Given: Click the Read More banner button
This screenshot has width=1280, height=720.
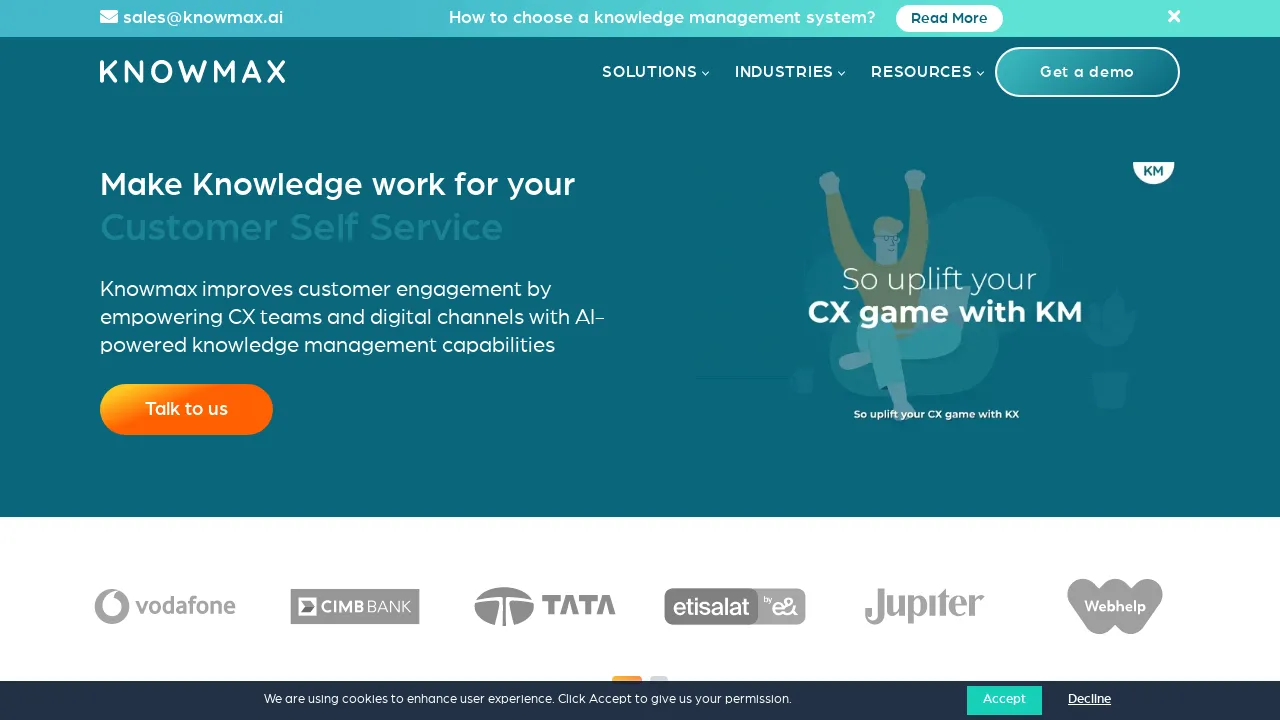Looking at the screenshot, I should (949, 18).
